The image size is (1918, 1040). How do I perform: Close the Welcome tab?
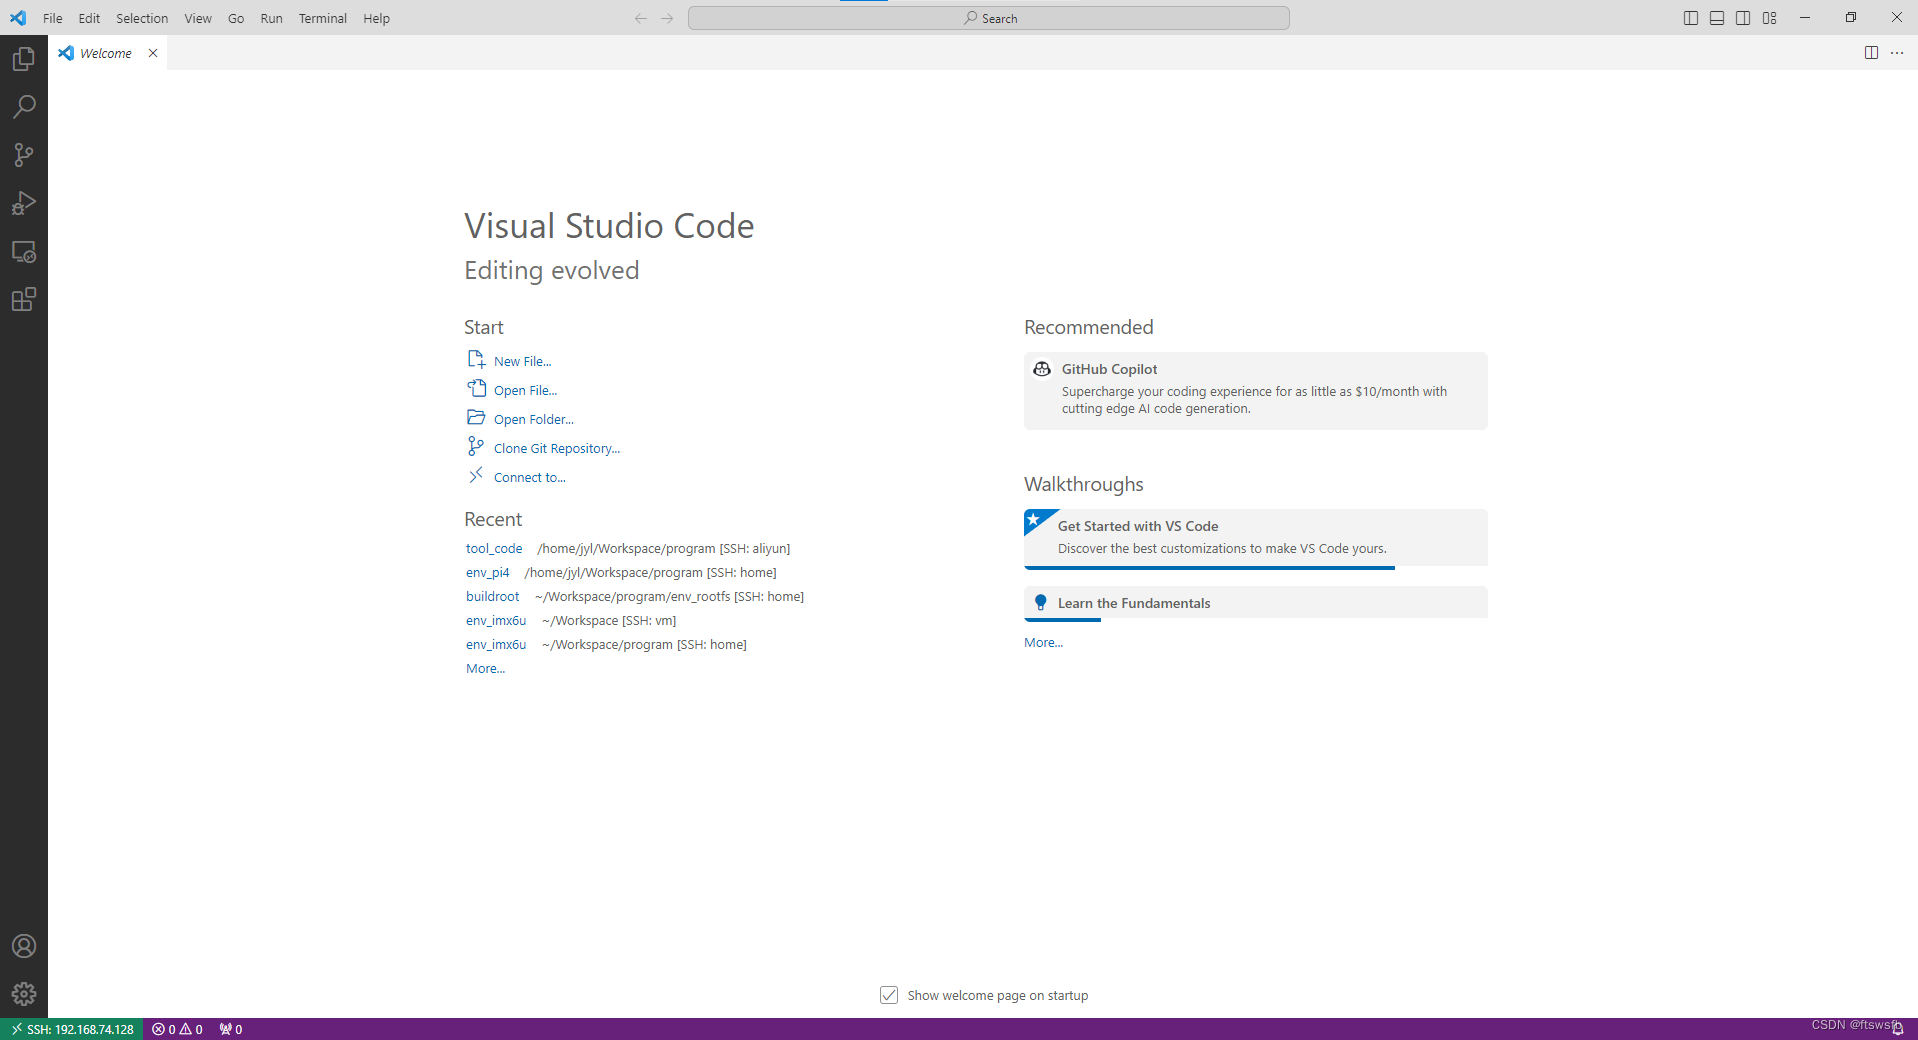click(153, 53)
